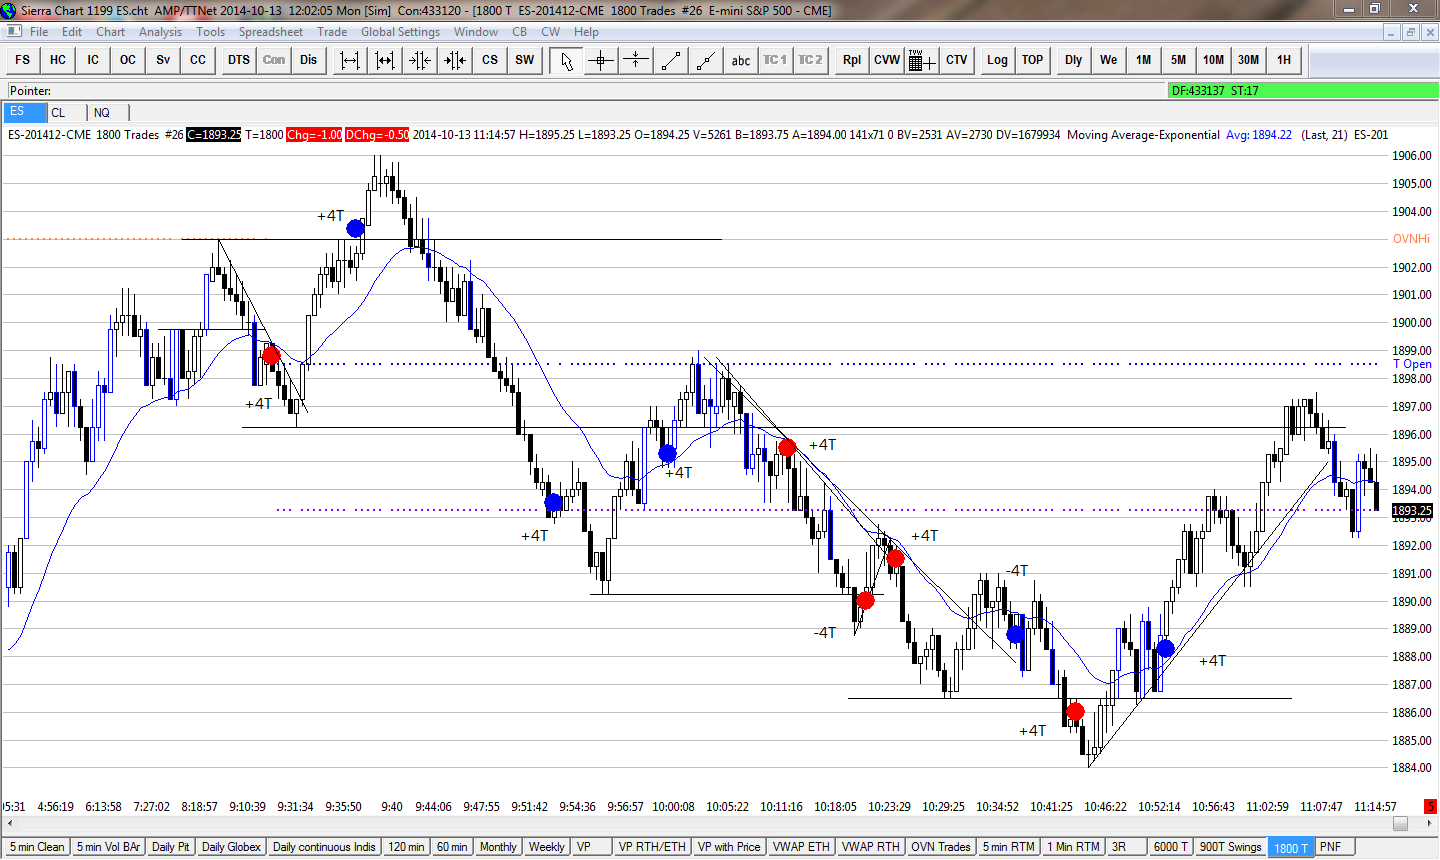
Task: Set chart period to 30M
Action: click(x=1249, y=60)
